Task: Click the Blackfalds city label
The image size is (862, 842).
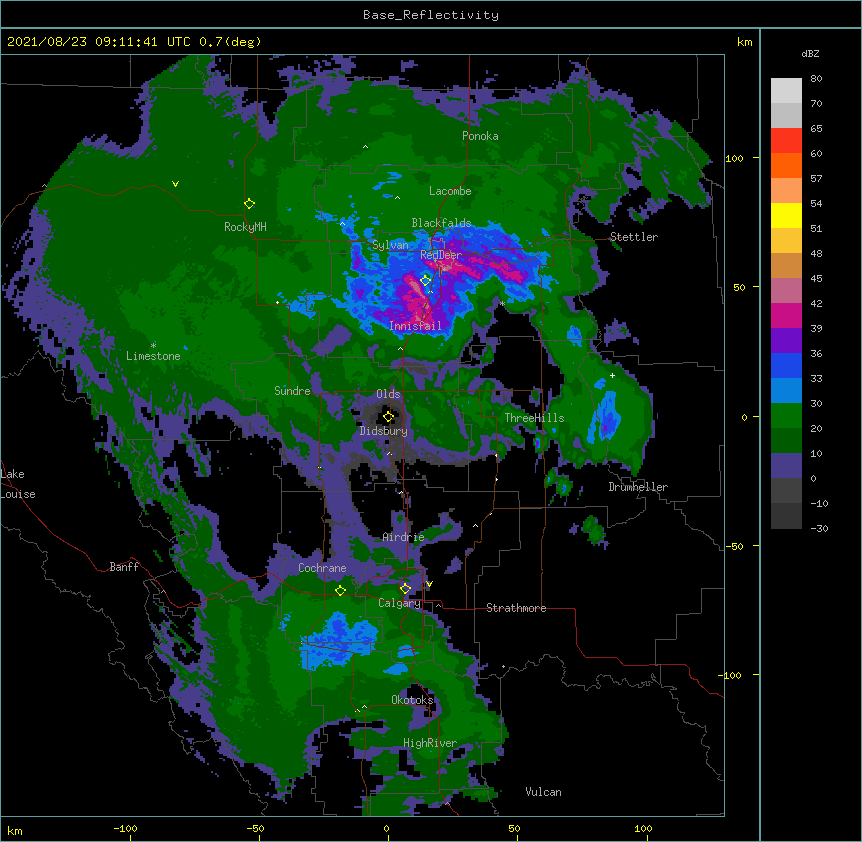Action: pyautogui.click(x=441, y=223)
